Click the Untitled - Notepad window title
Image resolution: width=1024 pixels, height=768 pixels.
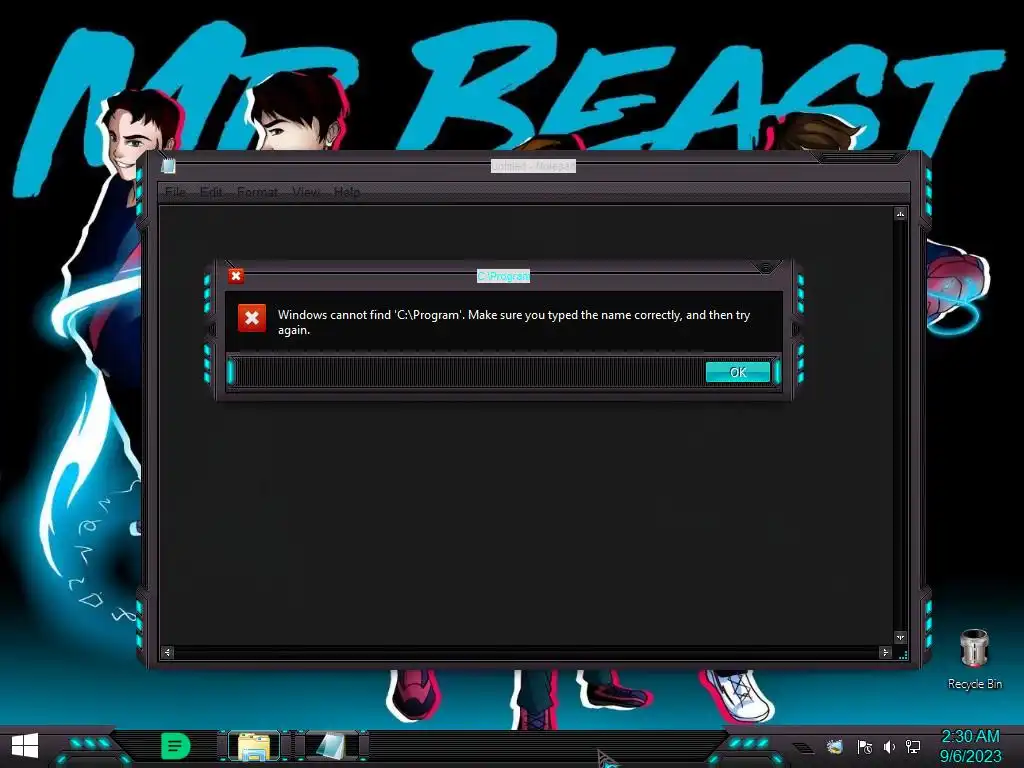533,167
